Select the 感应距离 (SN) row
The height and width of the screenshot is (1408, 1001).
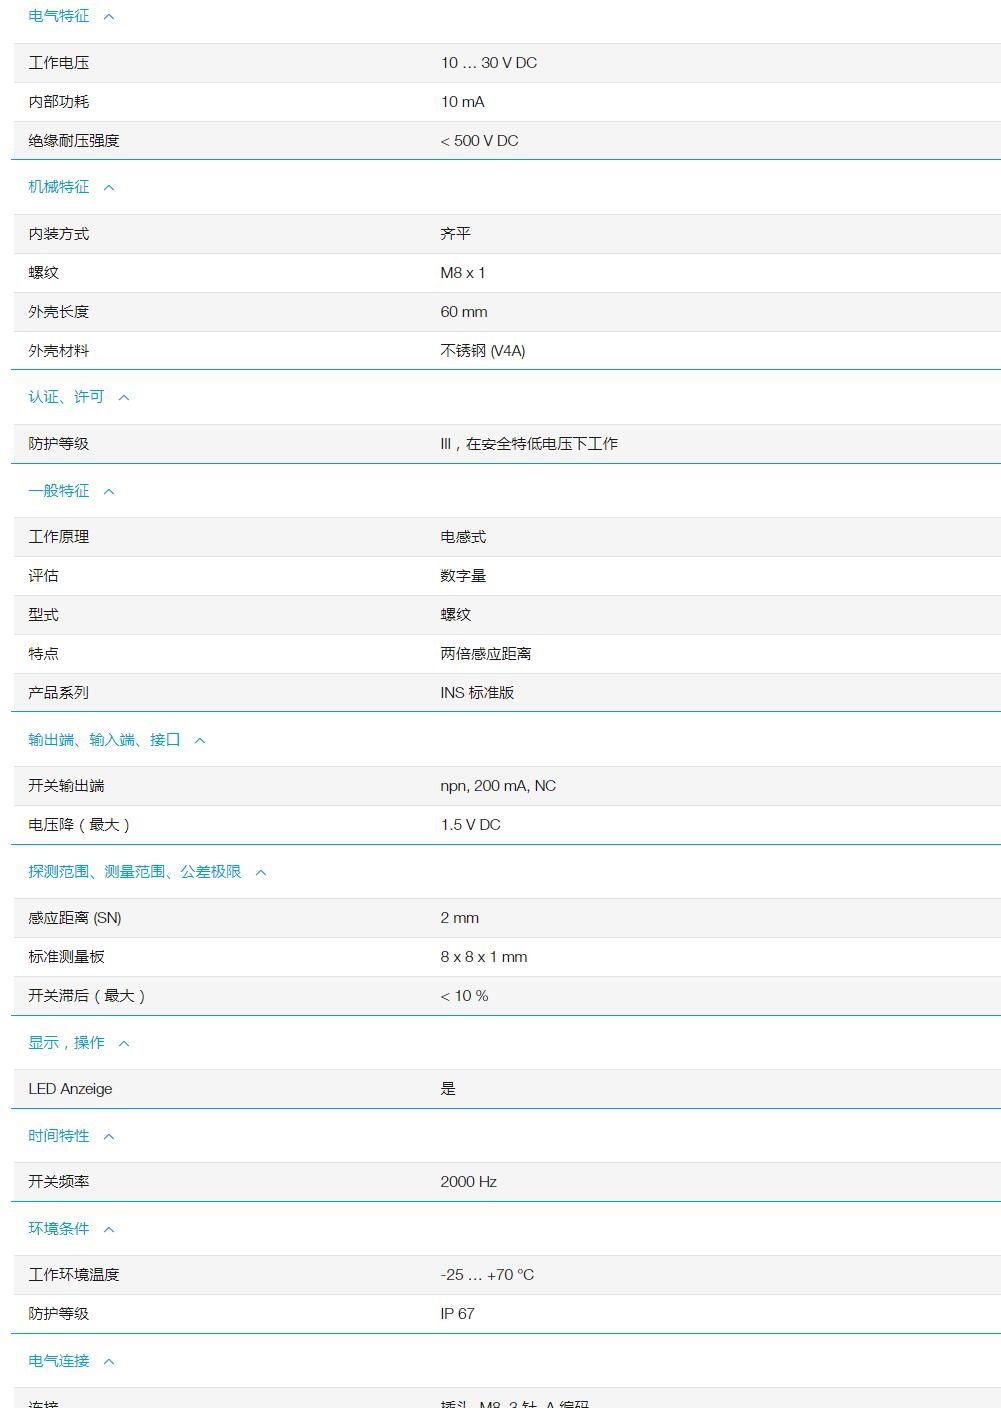click(500, 917)
